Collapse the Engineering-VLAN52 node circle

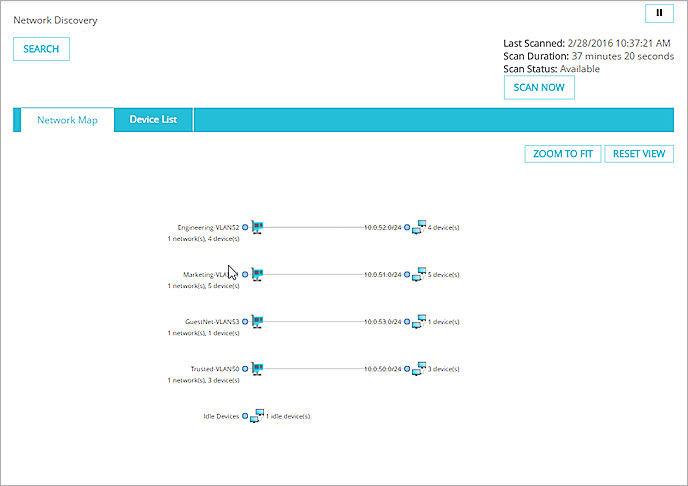[x=245, y=227]
